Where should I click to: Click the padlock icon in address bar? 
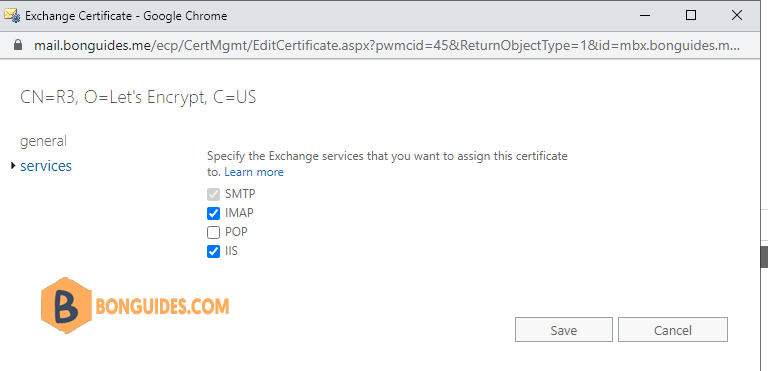tap(18, 46)
